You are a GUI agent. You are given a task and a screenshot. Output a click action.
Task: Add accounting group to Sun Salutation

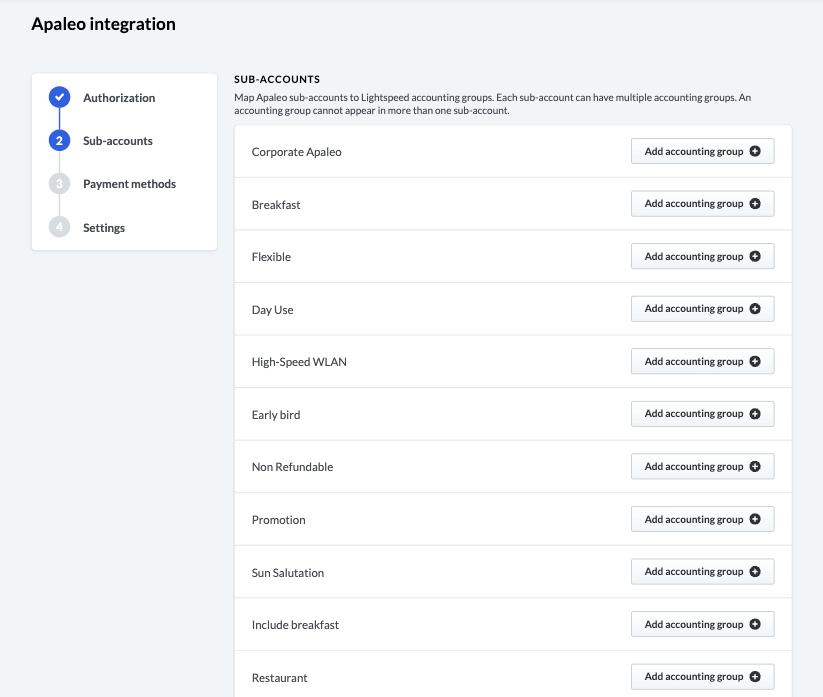pos(702,572)
